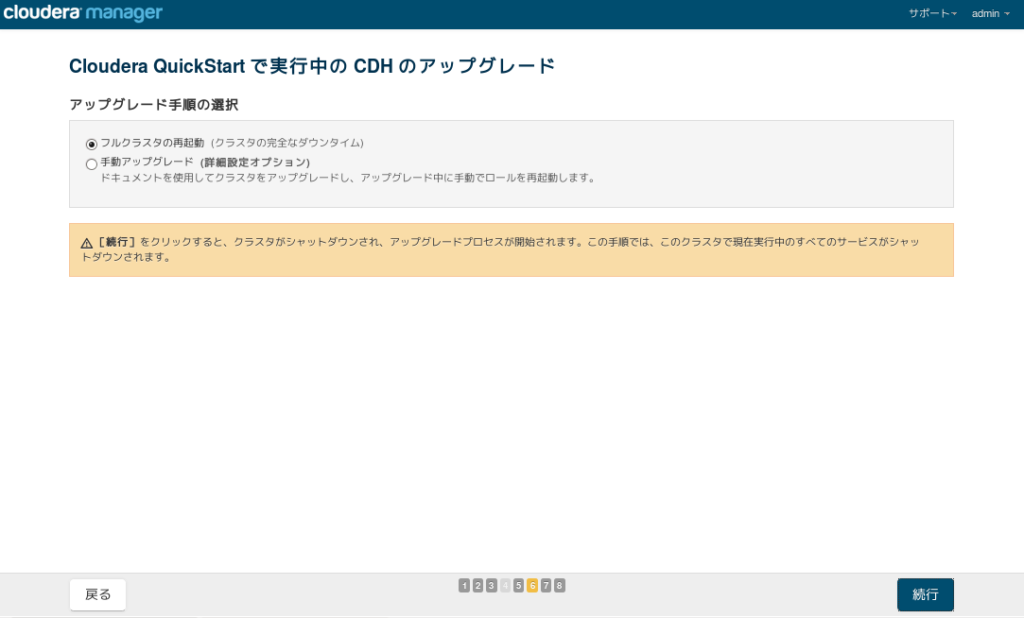Image resolution: width=1024 pixels, height=618 pixels.
Task: Go to wizard step 2
Action: coord(478,585)
